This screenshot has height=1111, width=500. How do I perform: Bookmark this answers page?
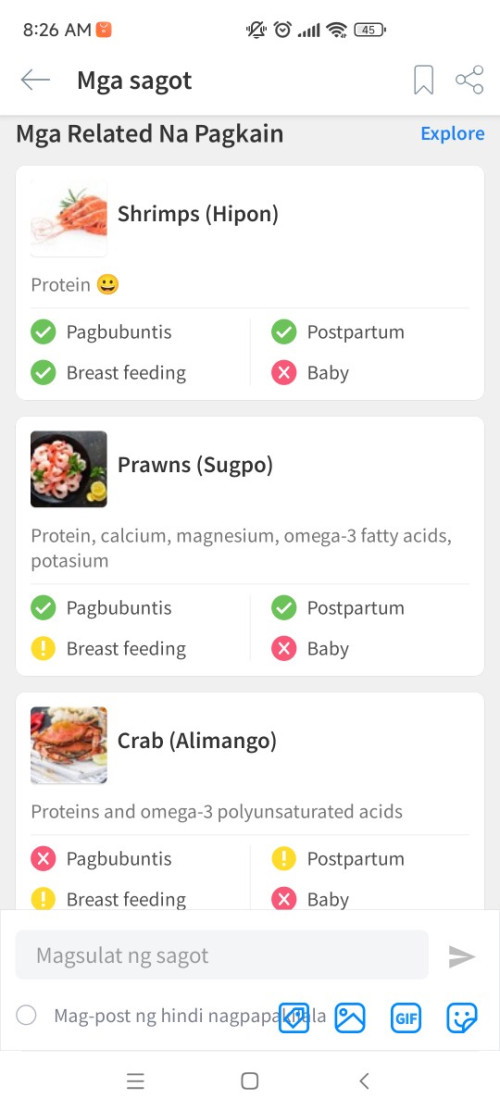[424, 80]
